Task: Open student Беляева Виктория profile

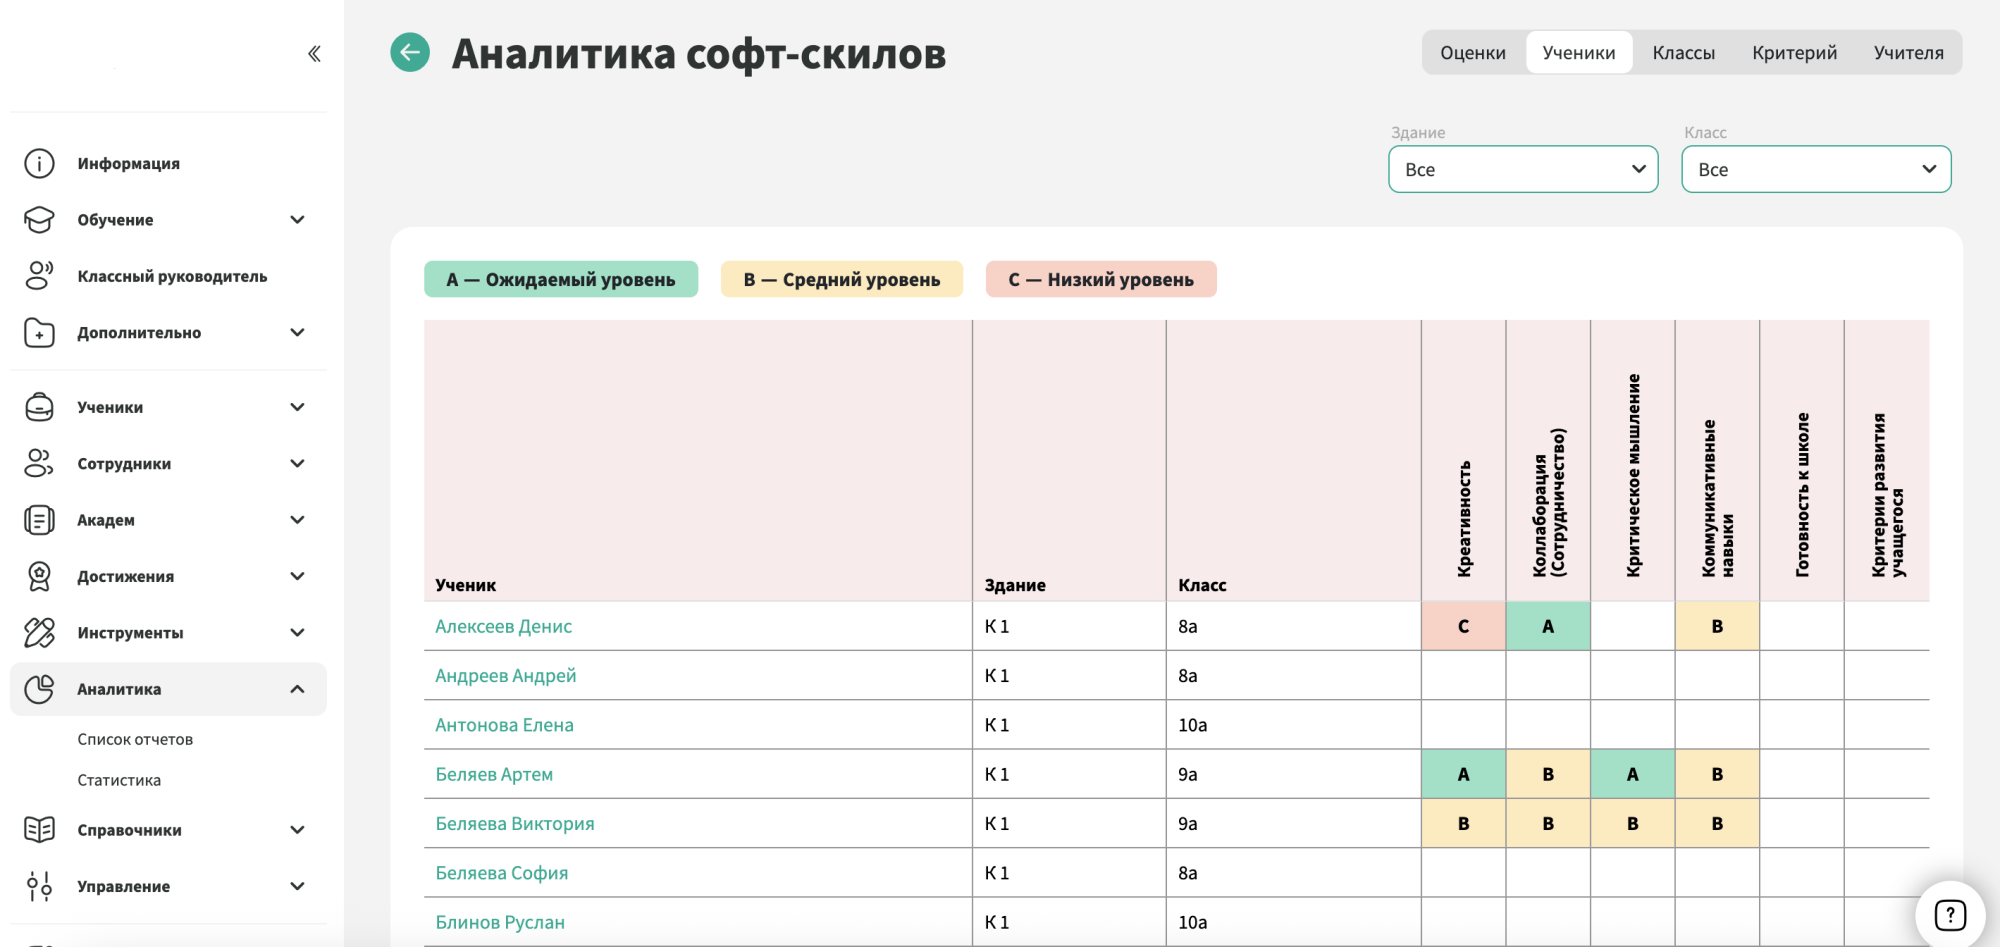Action: (x=515, y=824)
